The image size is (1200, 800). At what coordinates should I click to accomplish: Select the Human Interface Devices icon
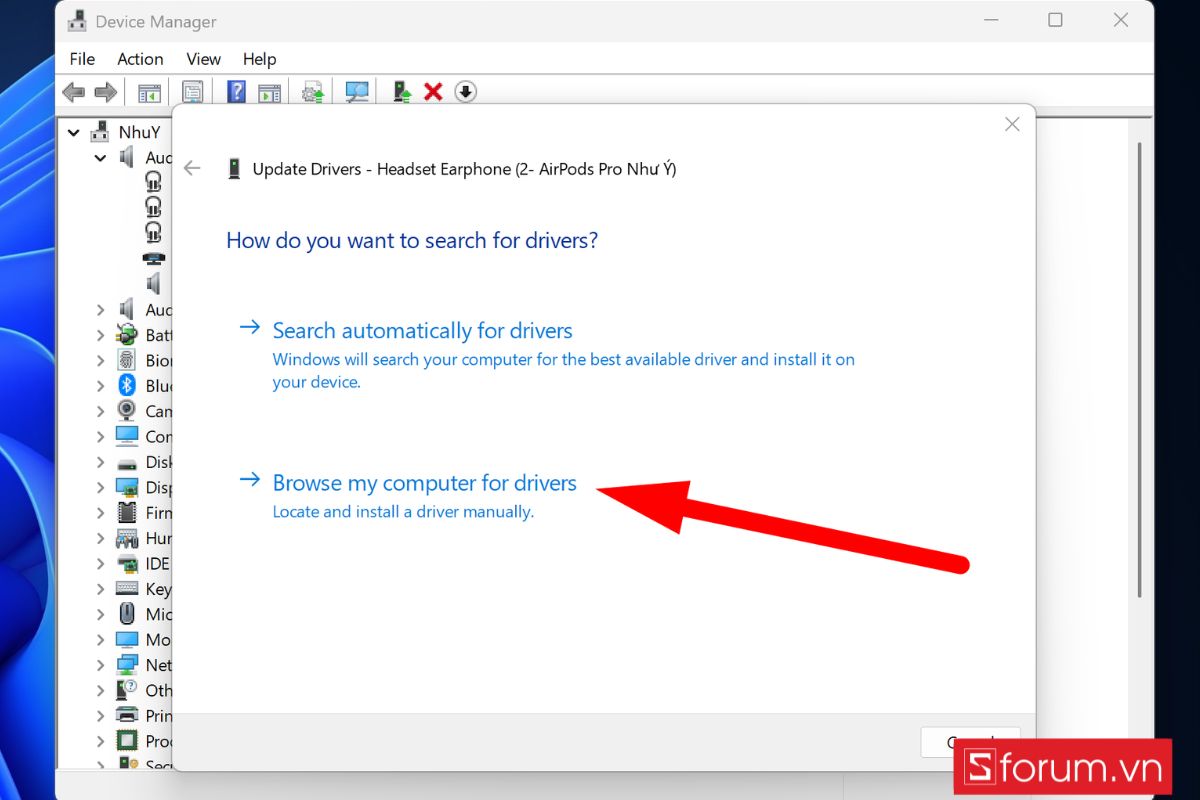127,538
